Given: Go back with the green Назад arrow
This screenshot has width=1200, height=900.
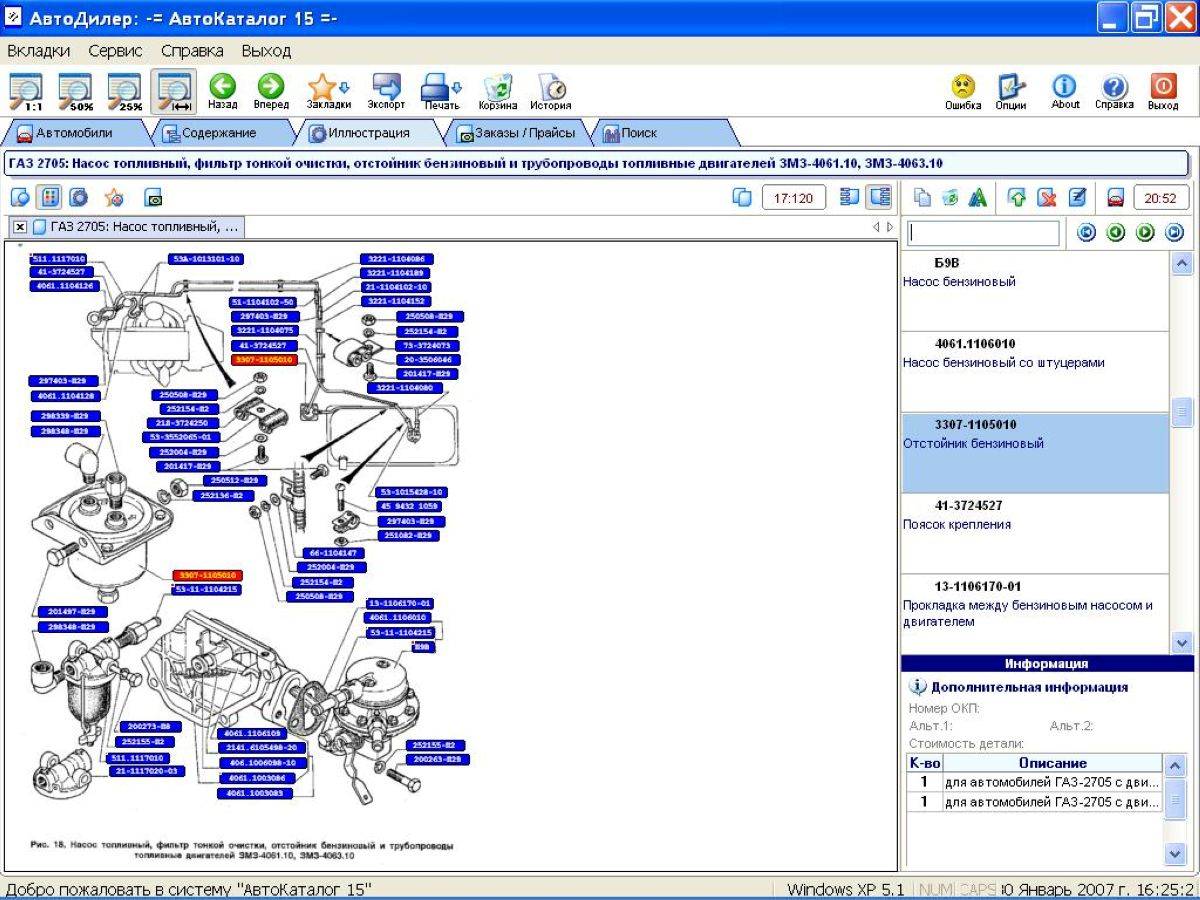Looking at the screenshot, I should 222,90.
